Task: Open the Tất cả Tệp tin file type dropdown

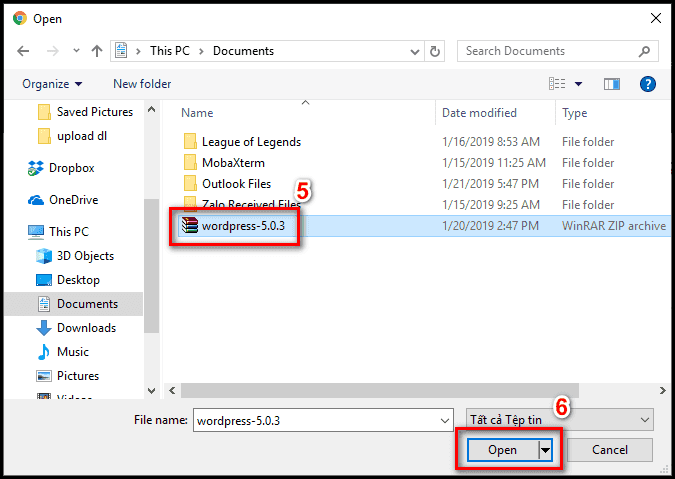Action: (x=560, y=420)
